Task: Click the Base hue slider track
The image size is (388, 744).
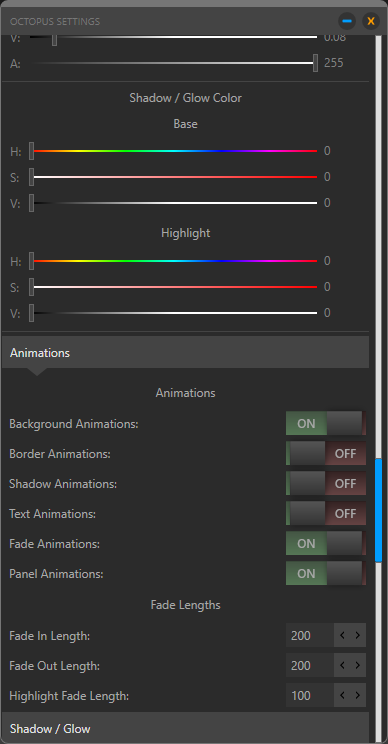Action: 174,151
